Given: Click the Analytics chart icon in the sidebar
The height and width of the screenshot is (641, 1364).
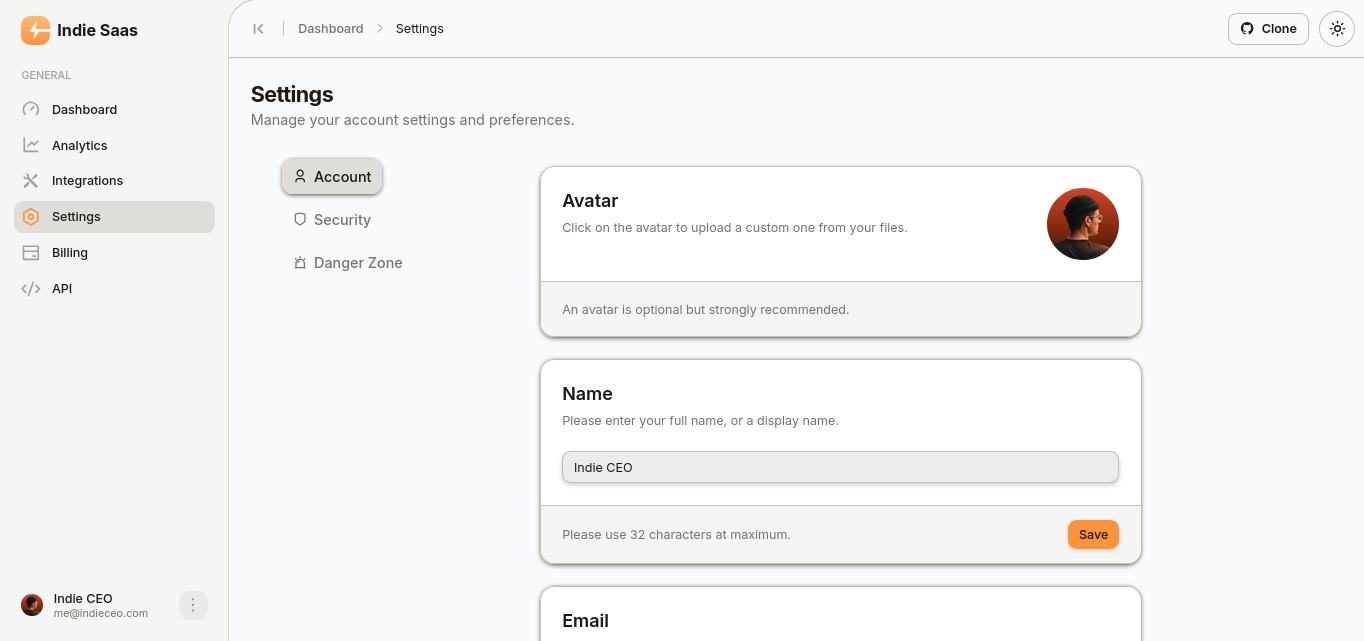Looking at the screenshot, I should [x=31, y=145].
